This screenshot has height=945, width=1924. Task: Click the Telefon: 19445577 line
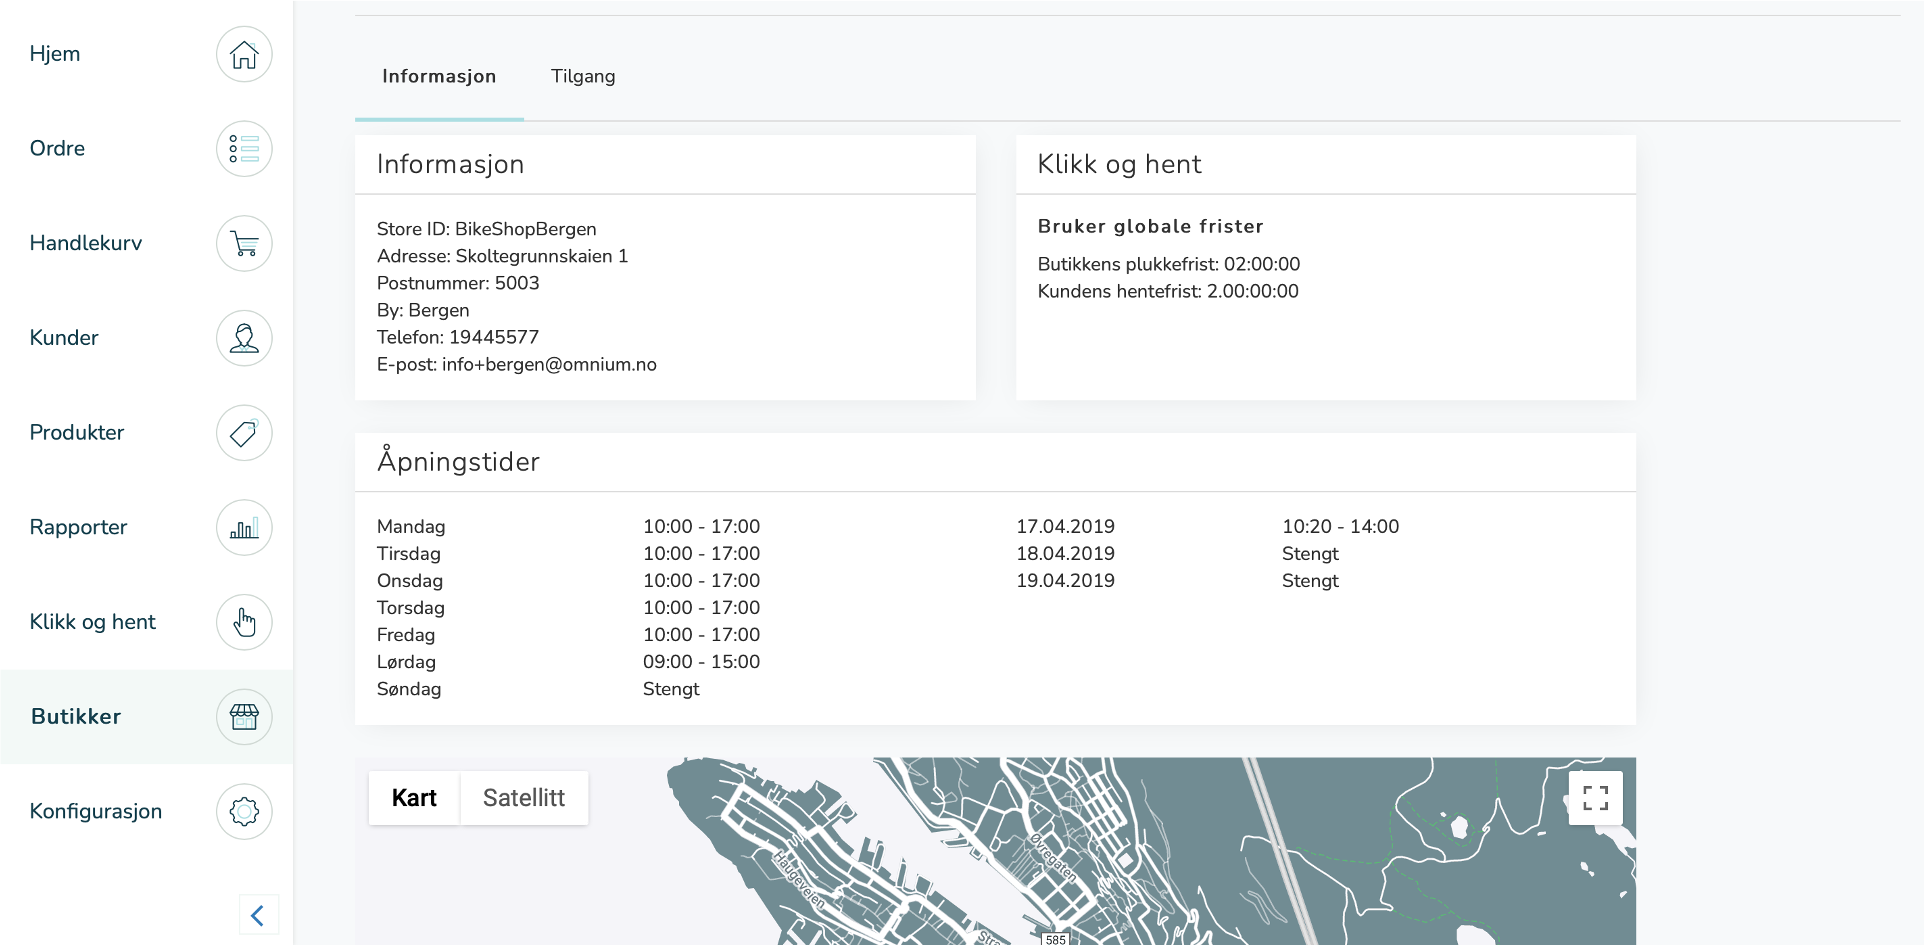pyautogui.click(x=458, y=337)
